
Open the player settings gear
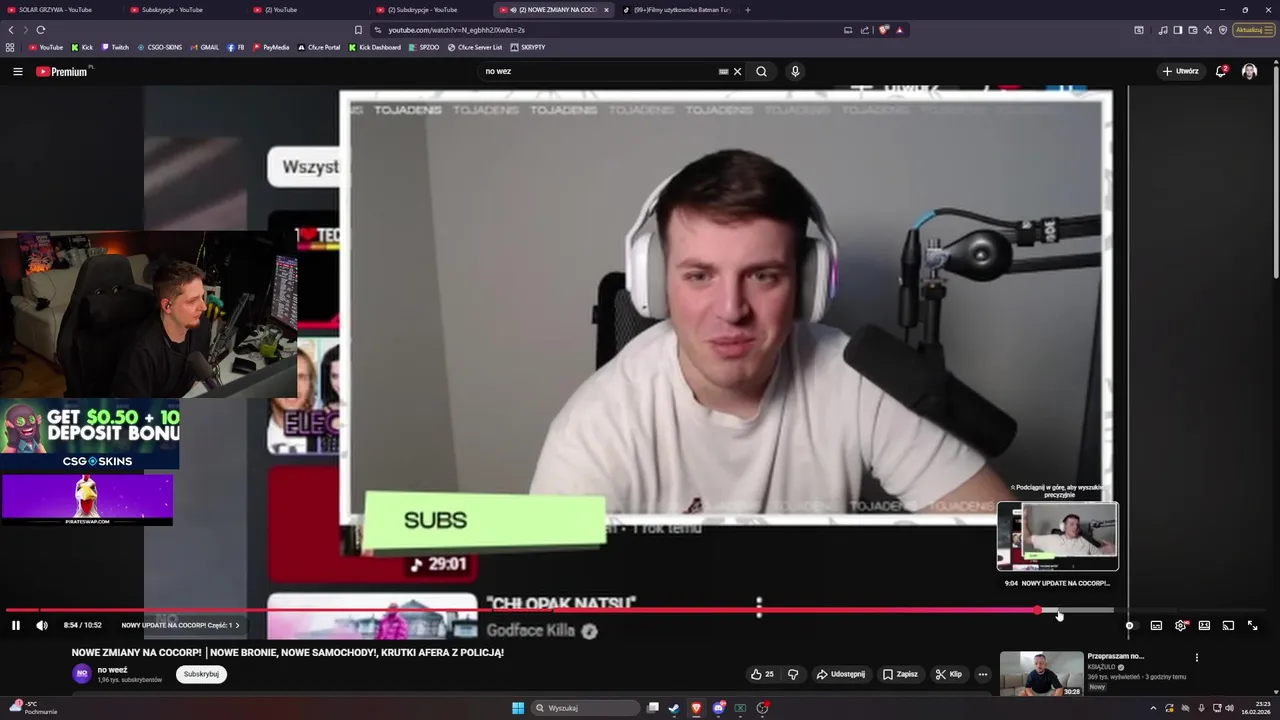[1180, 625]
